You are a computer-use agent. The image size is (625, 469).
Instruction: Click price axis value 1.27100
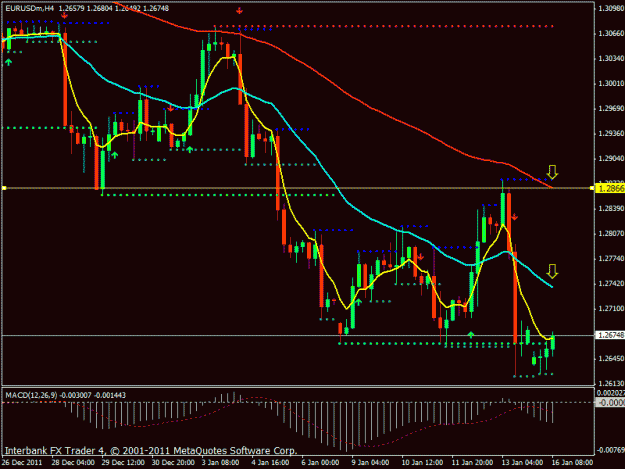pos(611,309)
